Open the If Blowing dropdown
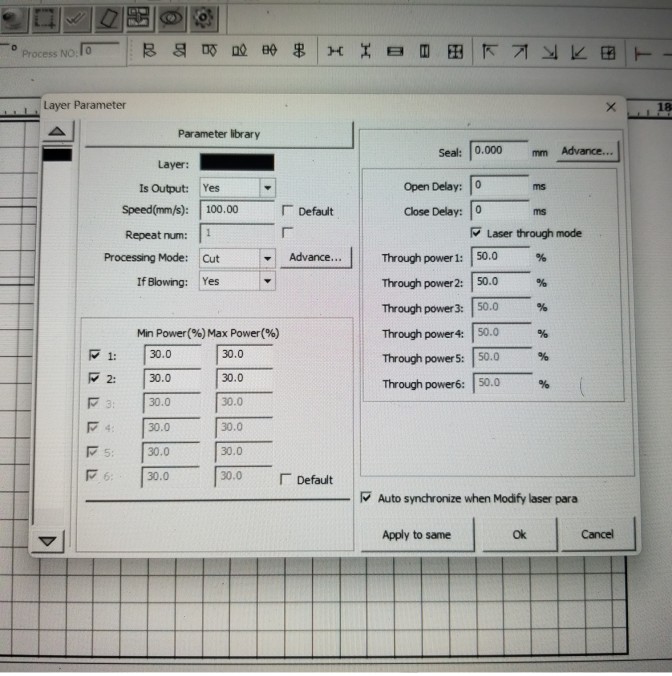Image resolution: width=672 pixels, height=676 pixels. (267, 281)
